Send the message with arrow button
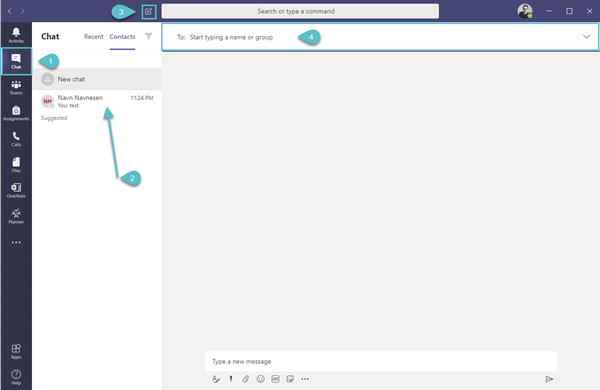This screenshot has height=390, width=600. [549, 379]
